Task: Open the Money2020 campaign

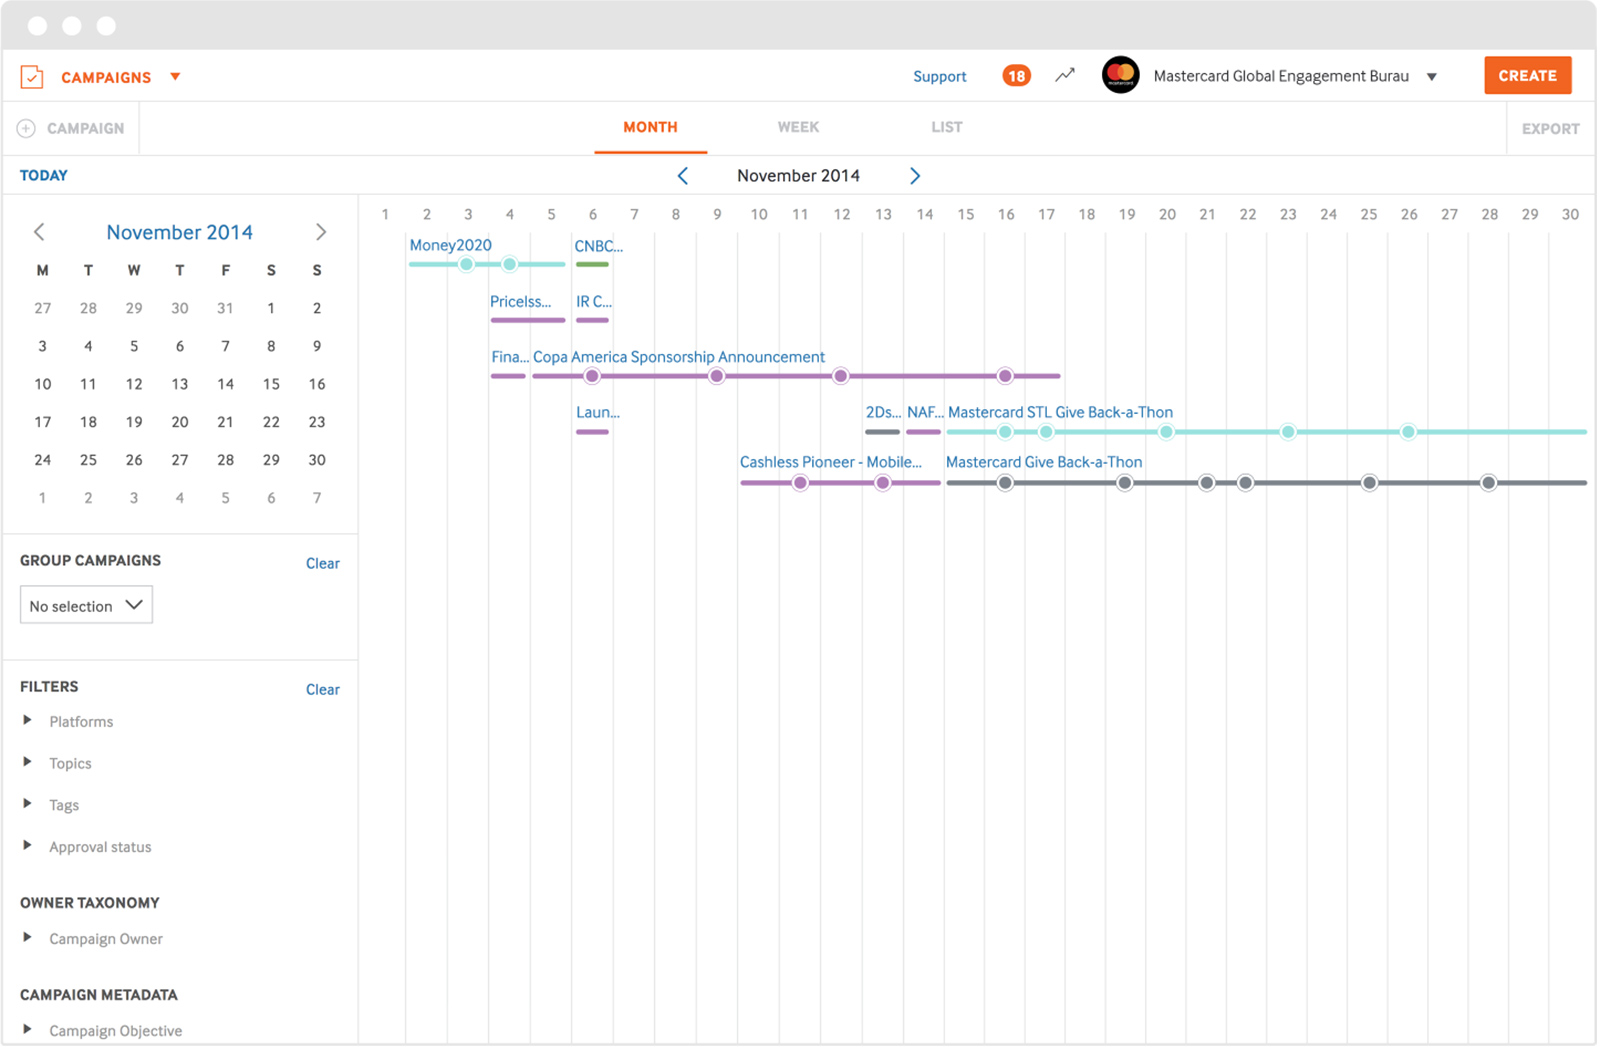Action: click(450, 245)
